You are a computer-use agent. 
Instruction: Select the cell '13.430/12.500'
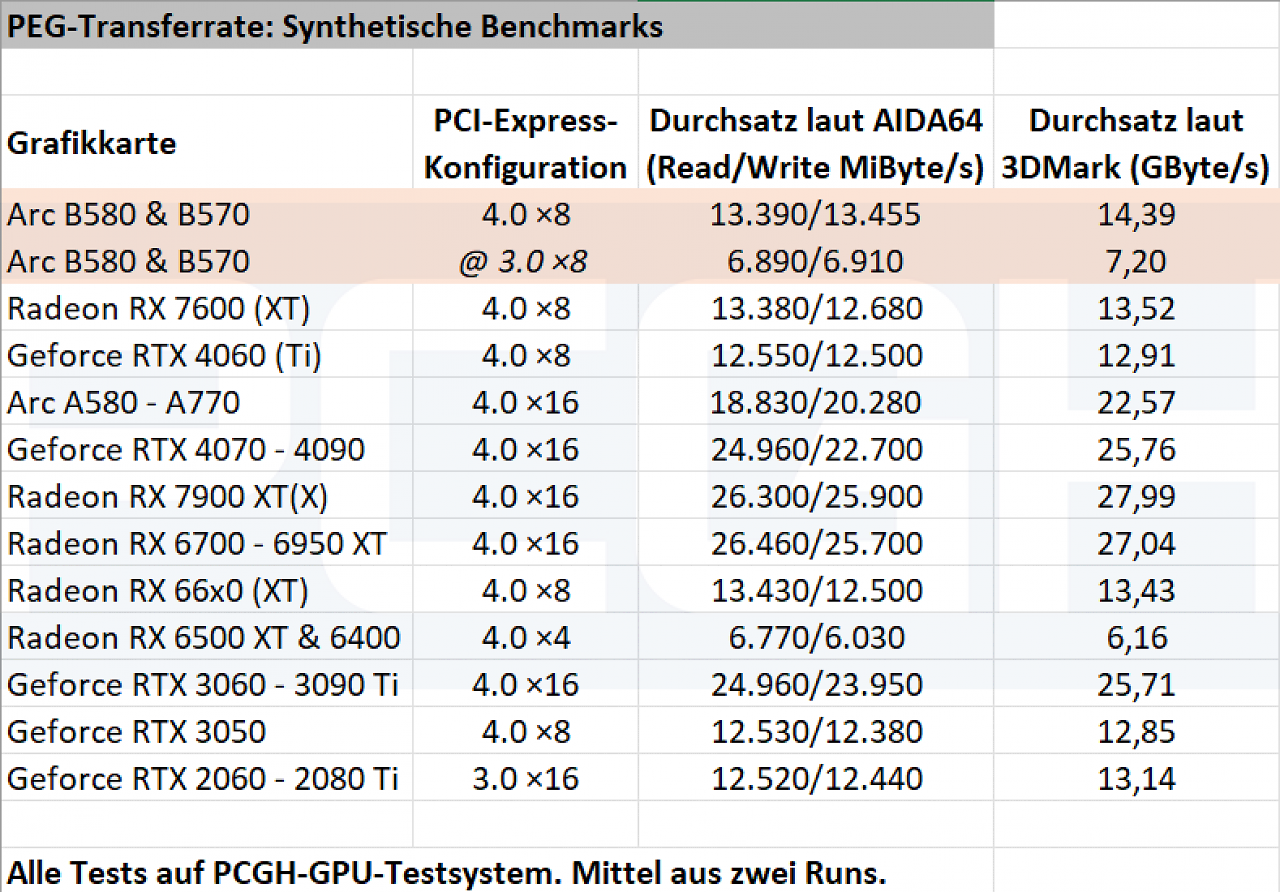(816, 589)
